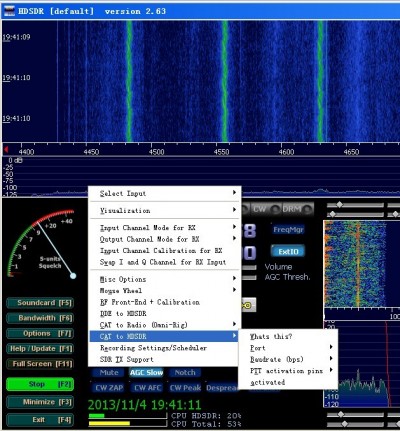Enable CW AFC
This screenshot has height=431, width=400.
pos(147,388)
